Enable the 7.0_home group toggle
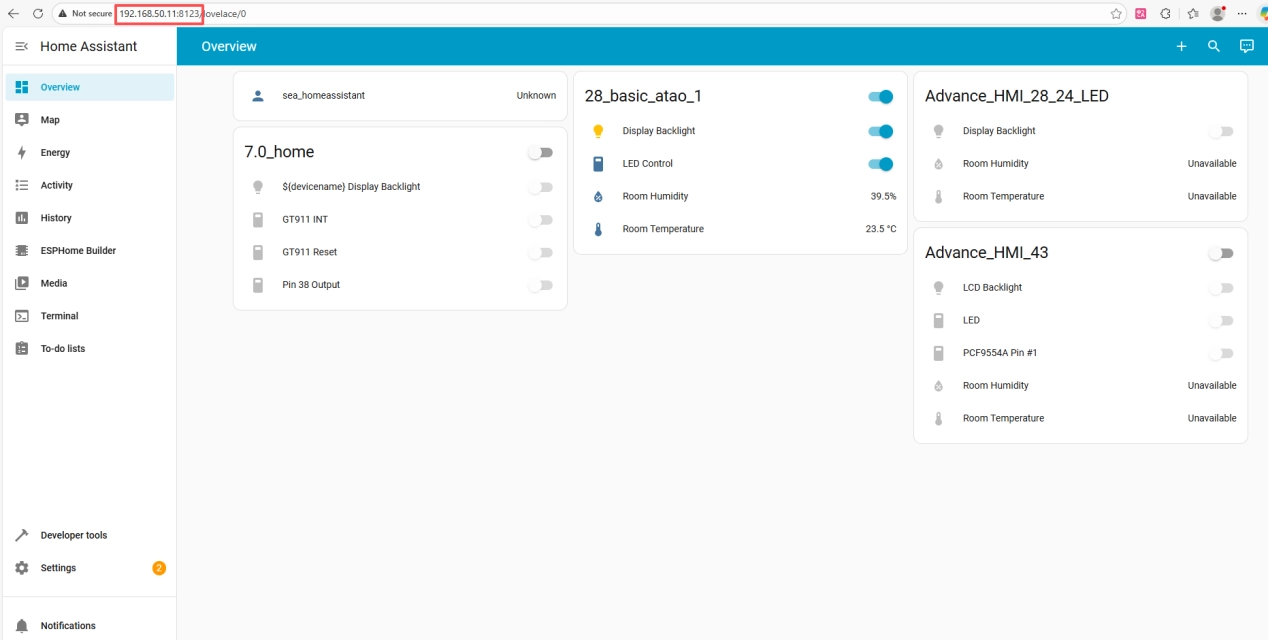This screenshot has width=1268, height=640. click(540, 153)
